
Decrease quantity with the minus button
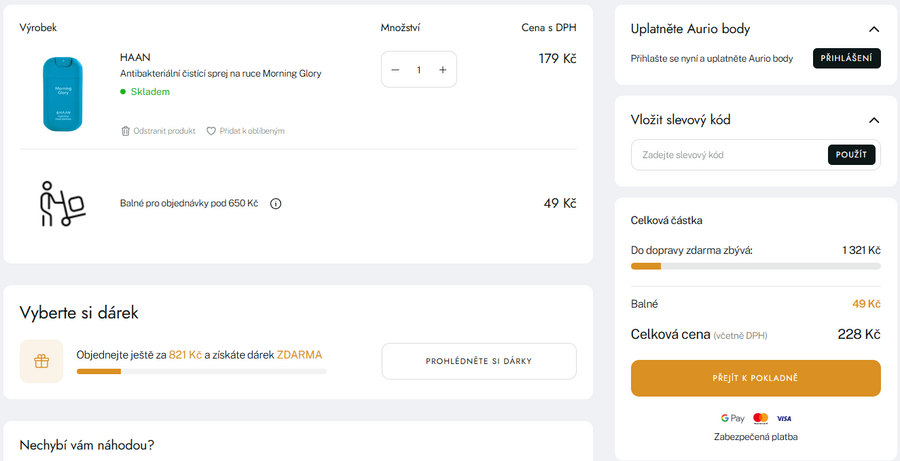(x=395, y=70)
